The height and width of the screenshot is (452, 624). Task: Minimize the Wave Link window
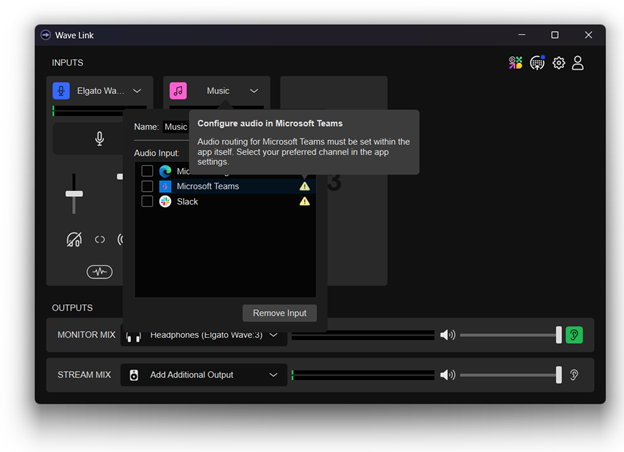(522, 35)
